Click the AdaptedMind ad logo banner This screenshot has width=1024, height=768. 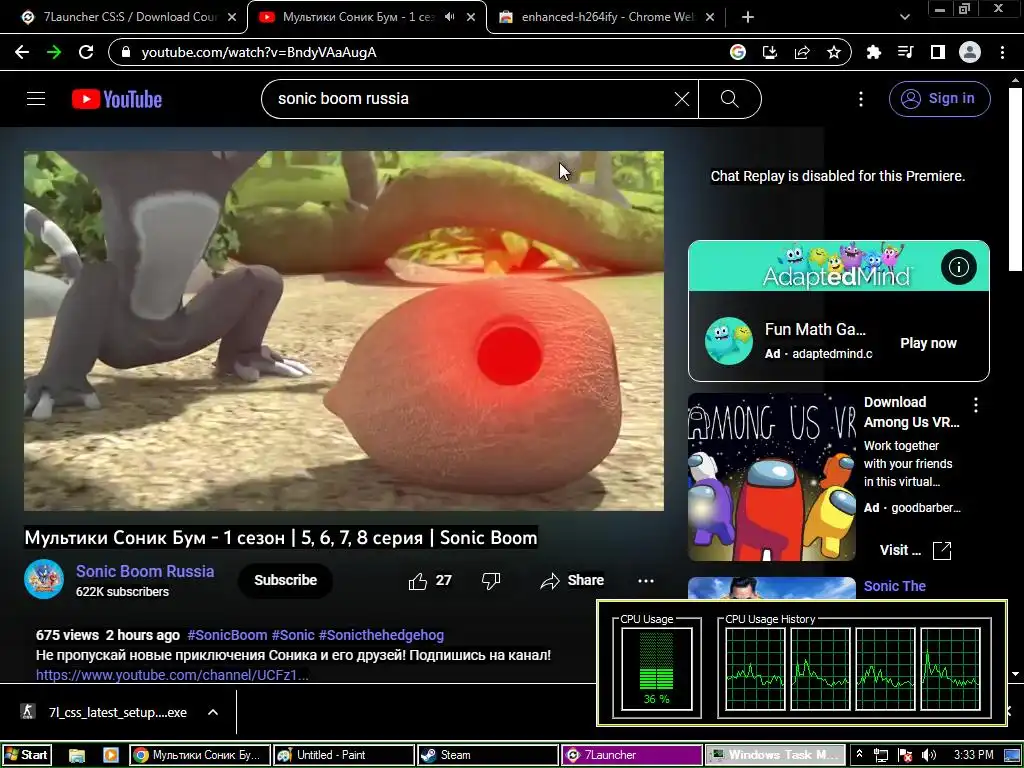839,266
